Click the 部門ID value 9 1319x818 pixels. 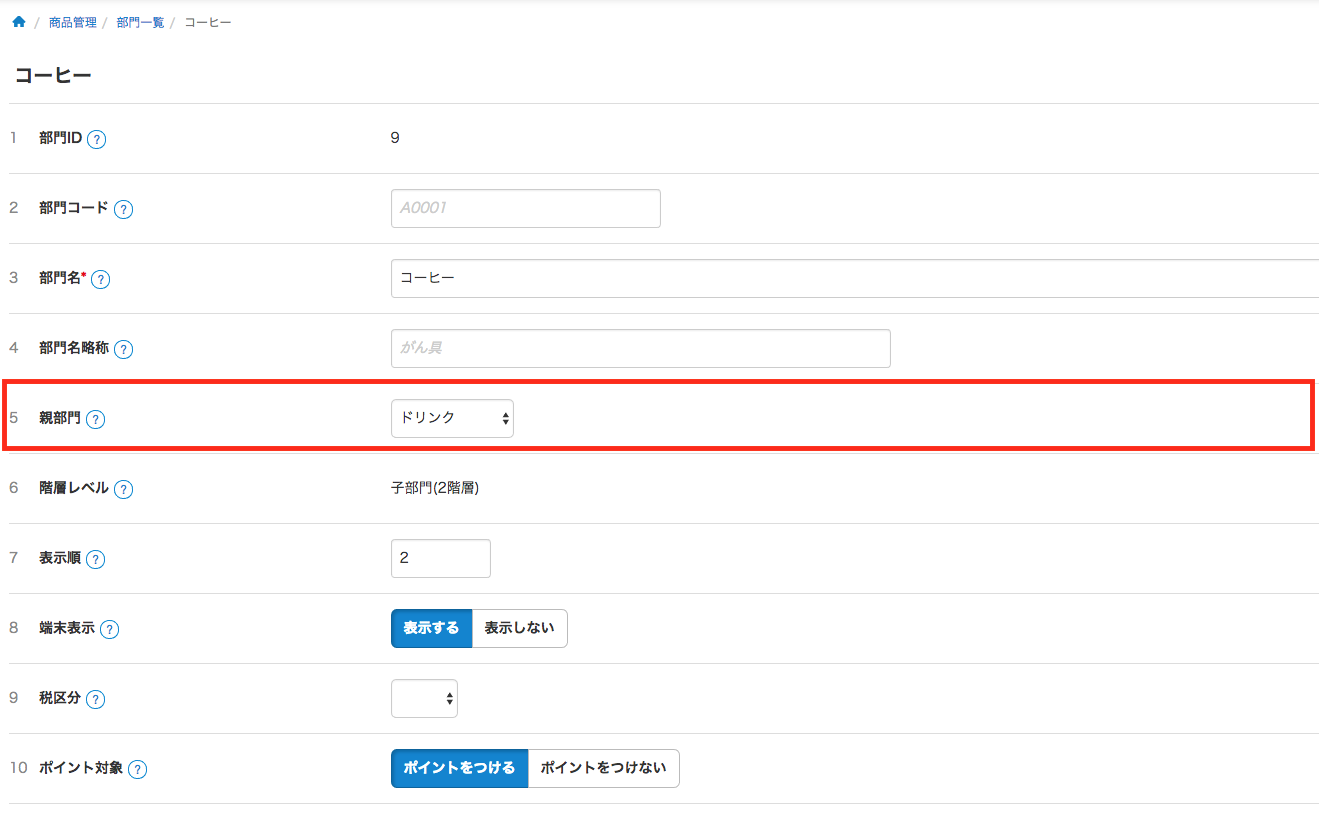[395, 138]
